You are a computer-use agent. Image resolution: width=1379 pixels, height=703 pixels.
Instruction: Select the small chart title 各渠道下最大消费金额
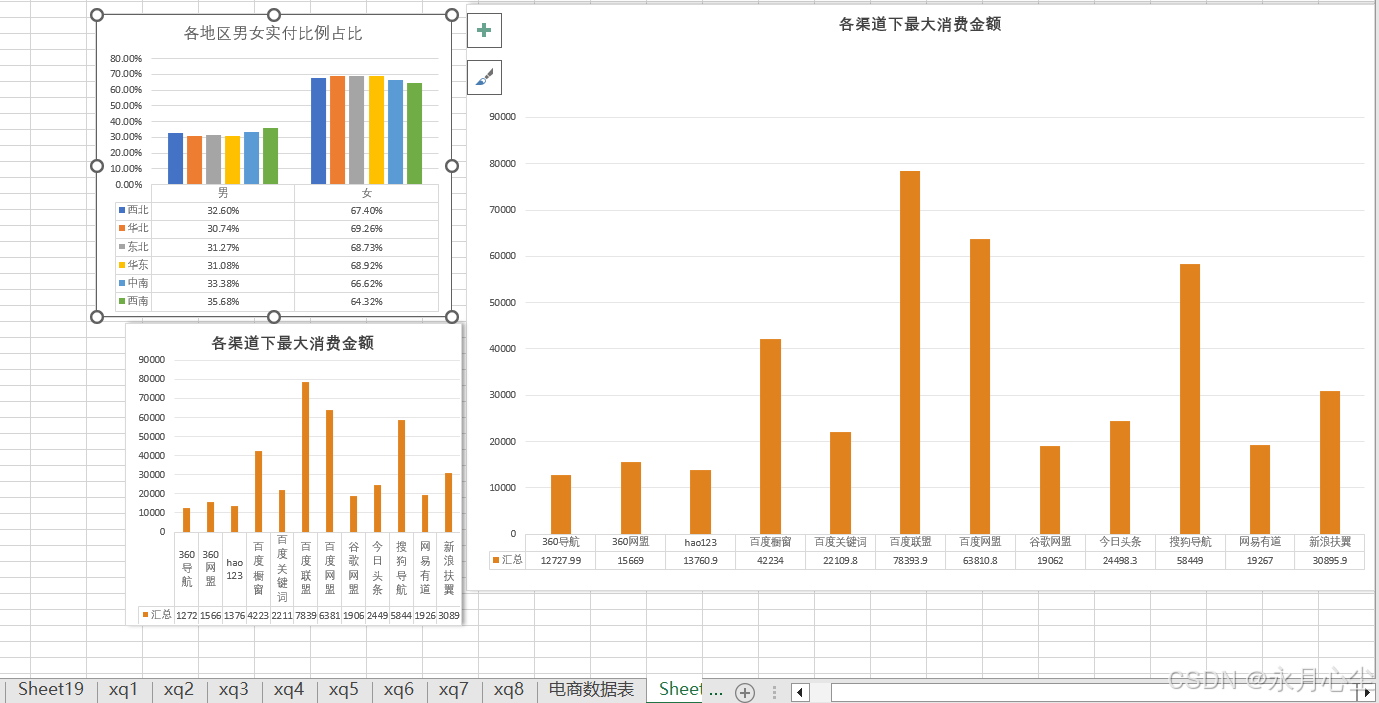[293, 343]
